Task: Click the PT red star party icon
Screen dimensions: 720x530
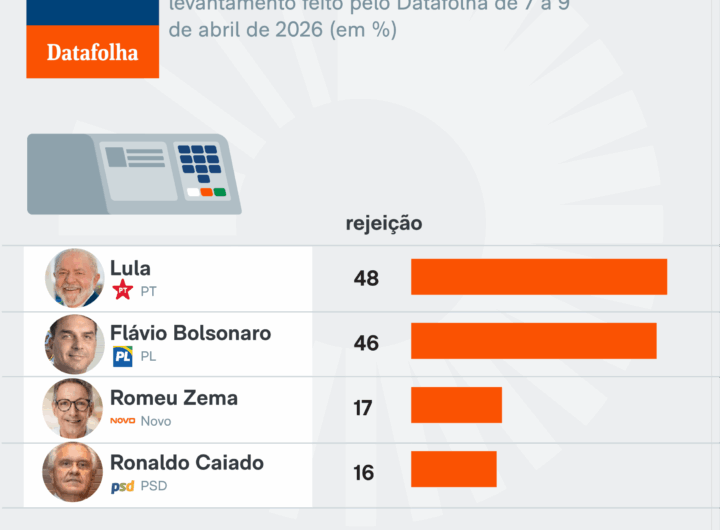Action: pyautogui.click(x=123, y=291)
